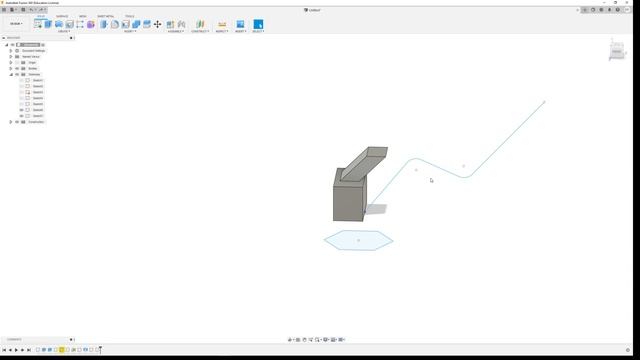
Task: Select the Combine tool
Action: (136, 24)
